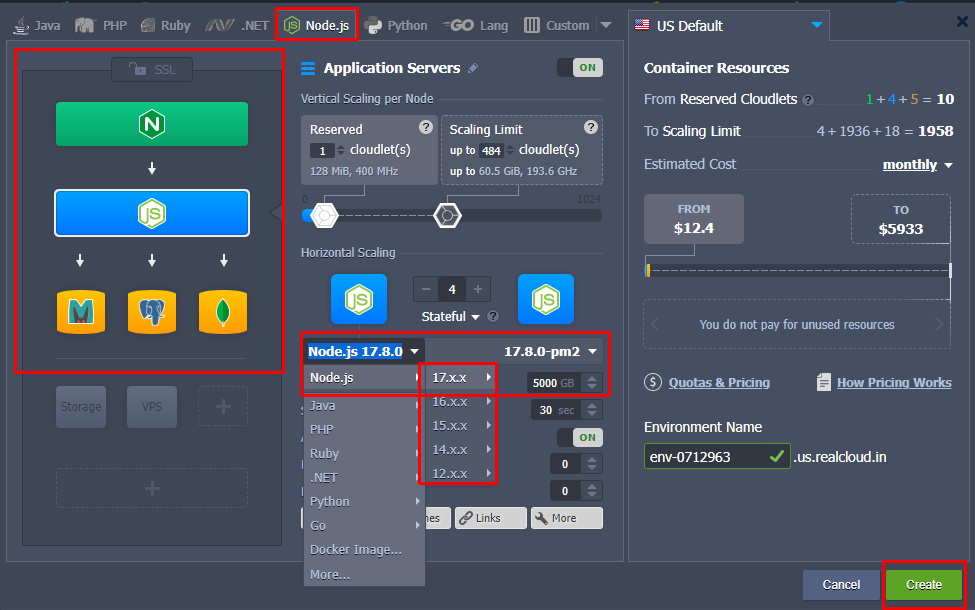975x610 pixels.
Task: Open the 17.8.0-pm2 tag dropdown
Action: [551, 351]
